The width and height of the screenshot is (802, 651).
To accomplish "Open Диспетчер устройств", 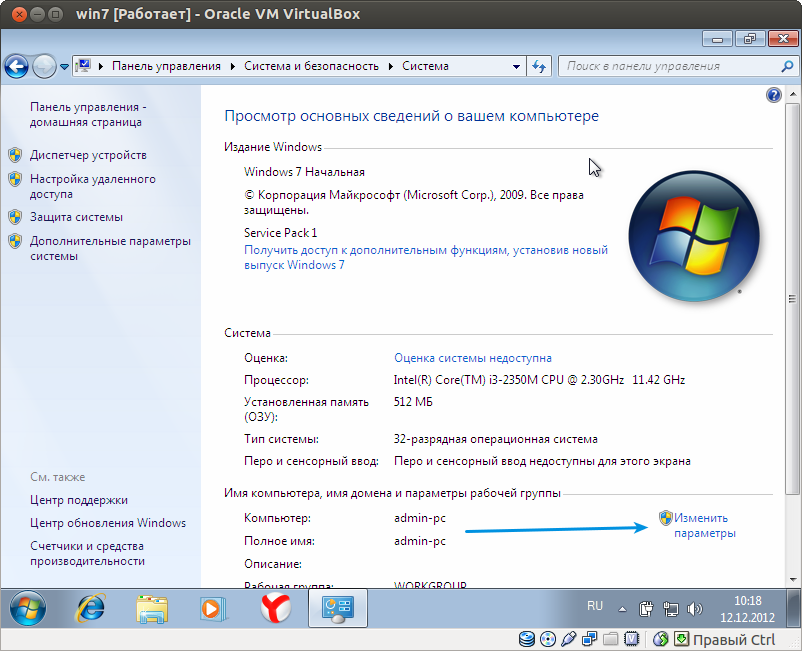I will [88, 155].
